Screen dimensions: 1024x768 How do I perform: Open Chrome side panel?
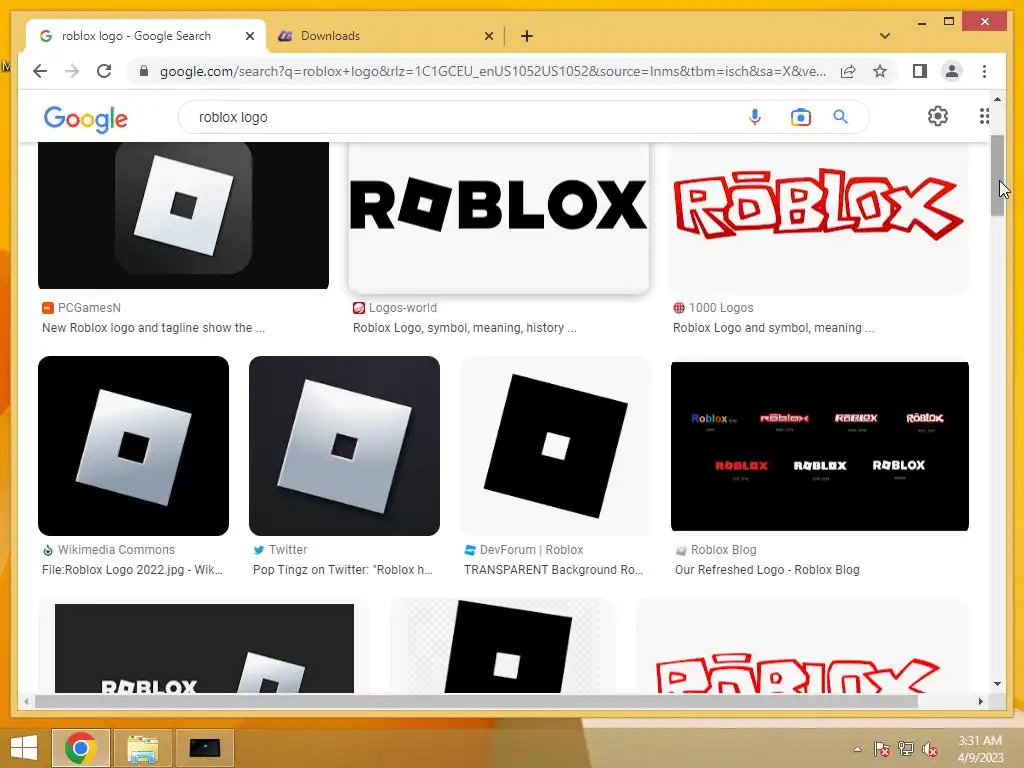click(920, 71)
